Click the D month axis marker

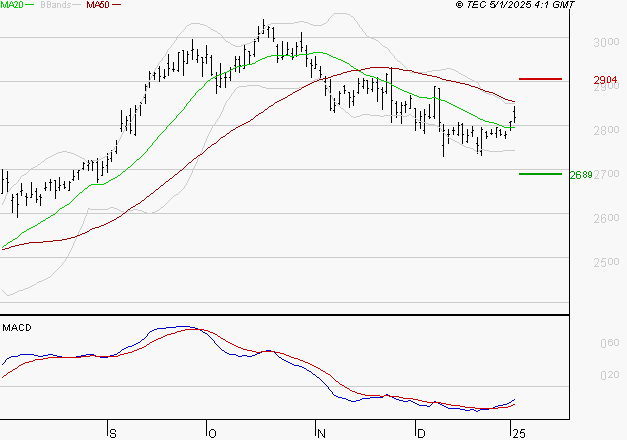pyautogui.click(x=421, y=434)
